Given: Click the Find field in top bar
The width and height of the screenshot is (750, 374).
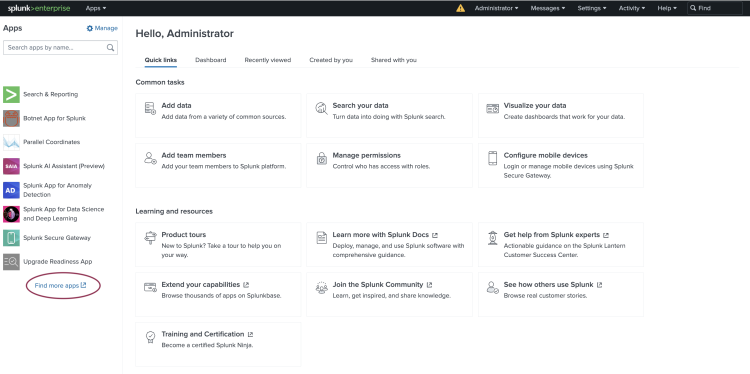Looking at the screenshot, I should pos(715,8).
